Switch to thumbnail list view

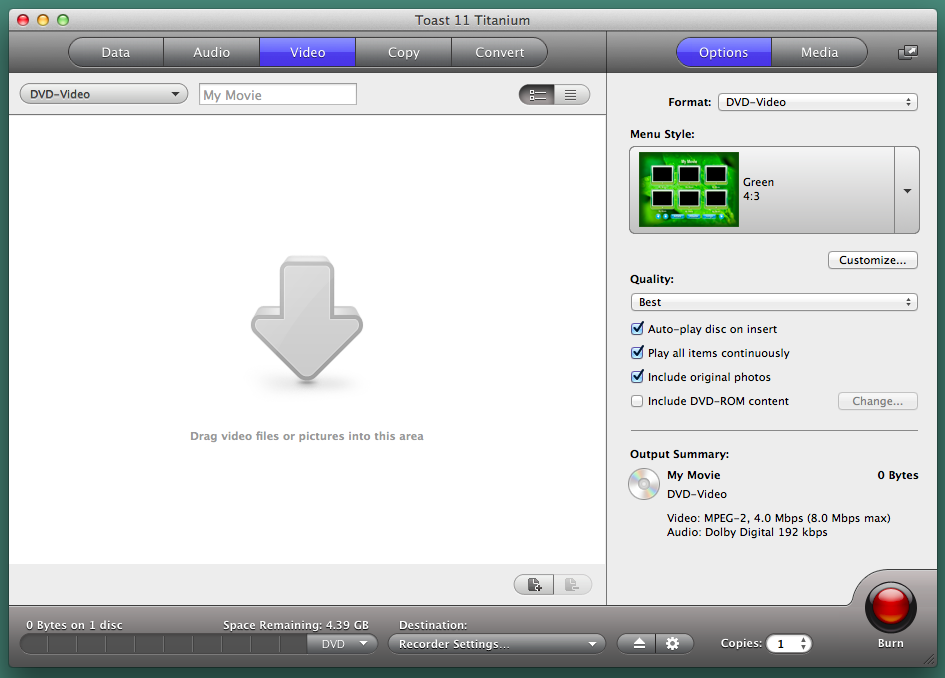coord(537,95)
